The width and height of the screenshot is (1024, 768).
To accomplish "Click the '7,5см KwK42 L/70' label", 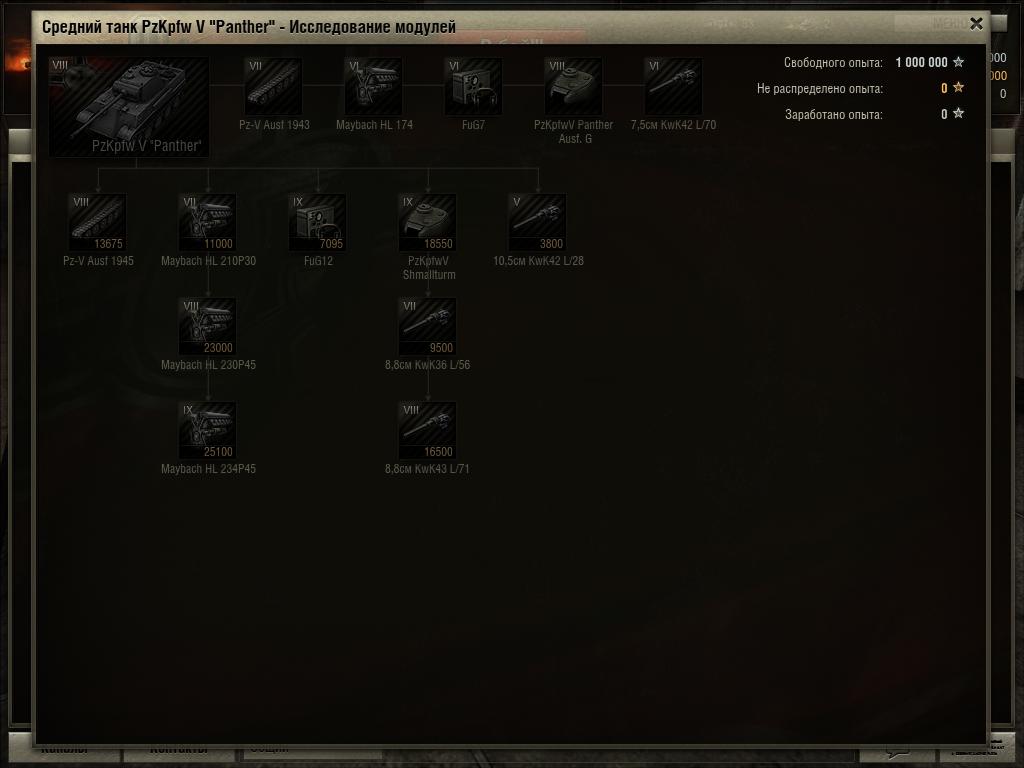I will pyautogui.click(x=673, y=125).
